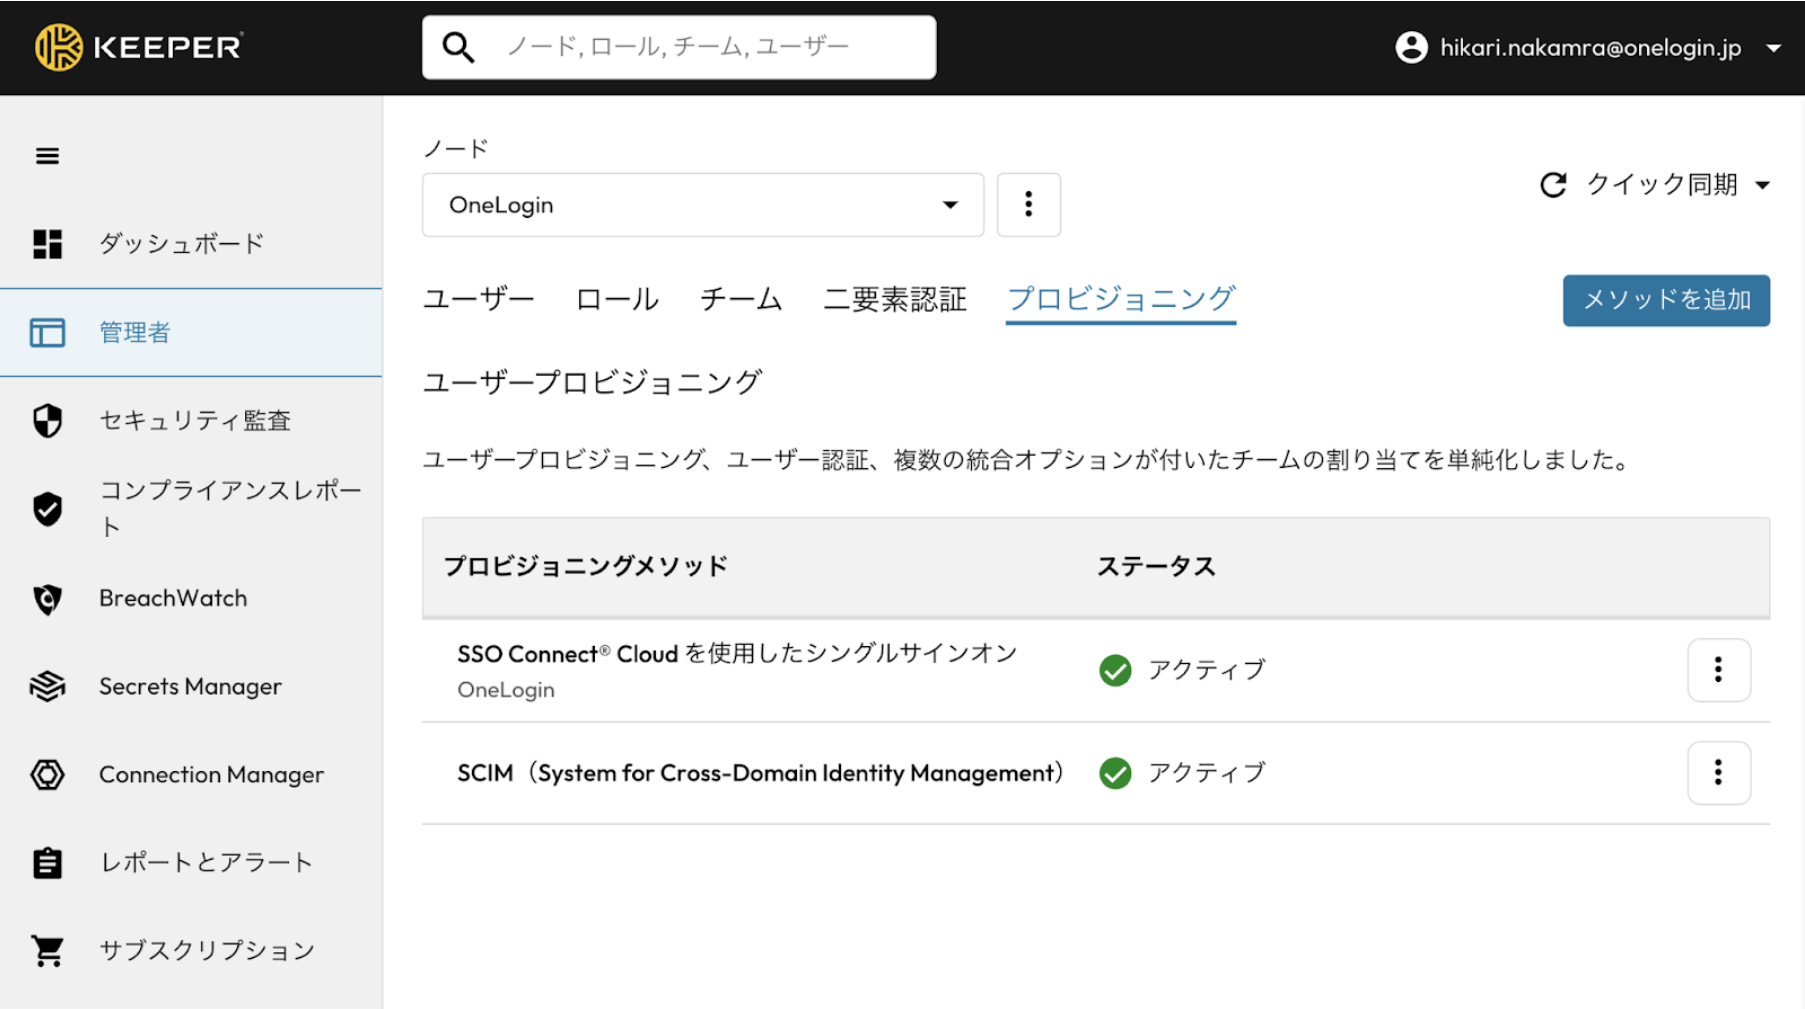Screen dimensions: 1805x1009
Task: Click green active check for SCIM row
Action: tap(1115, 773)
